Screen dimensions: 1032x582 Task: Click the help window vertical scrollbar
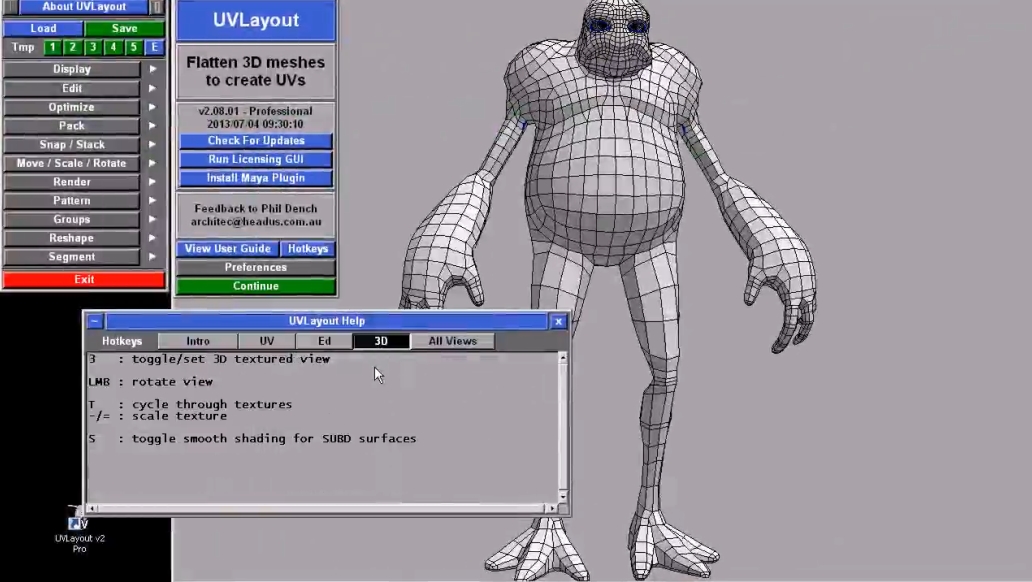[563, 426]
